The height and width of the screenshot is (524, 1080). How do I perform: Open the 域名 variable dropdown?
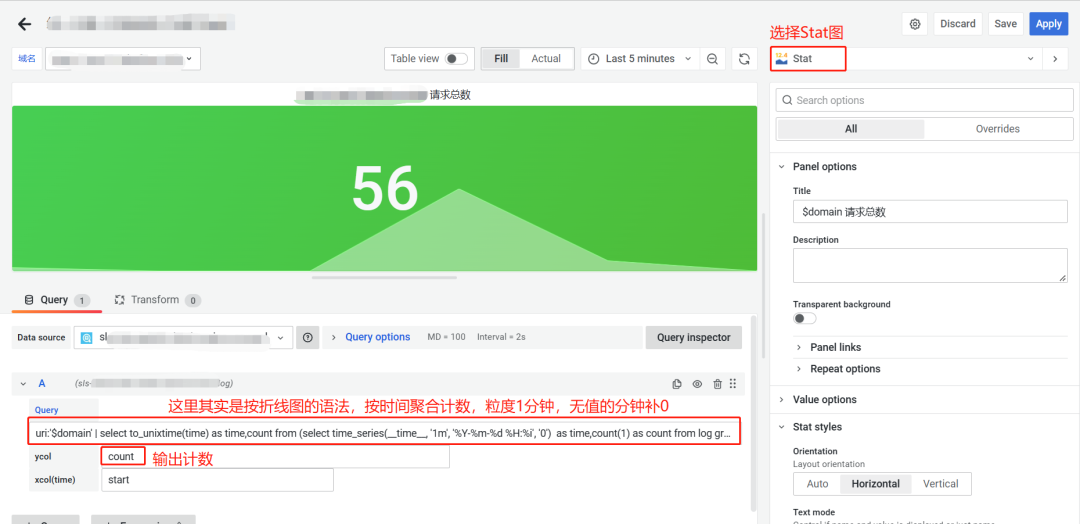(x=123, y=59)
